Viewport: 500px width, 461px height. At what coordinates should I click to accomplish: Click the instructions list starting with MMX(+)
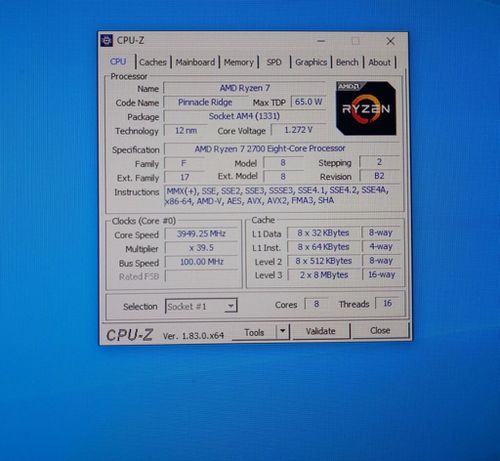(283, 195)
